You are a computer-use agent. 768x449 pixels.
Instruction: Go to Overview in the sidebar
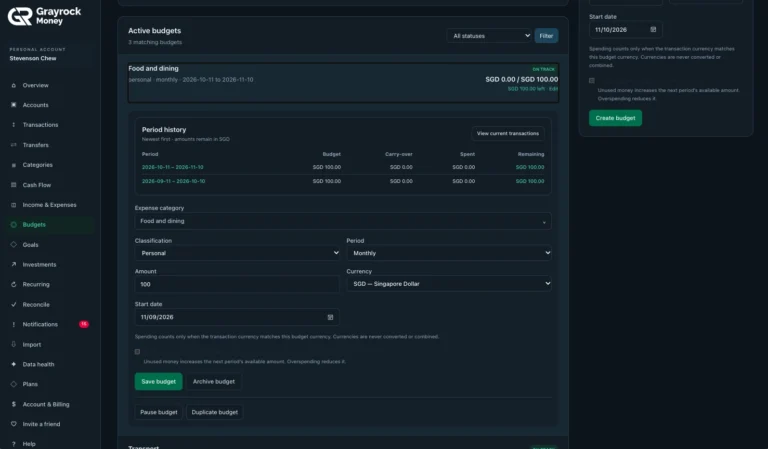point(35,85)
